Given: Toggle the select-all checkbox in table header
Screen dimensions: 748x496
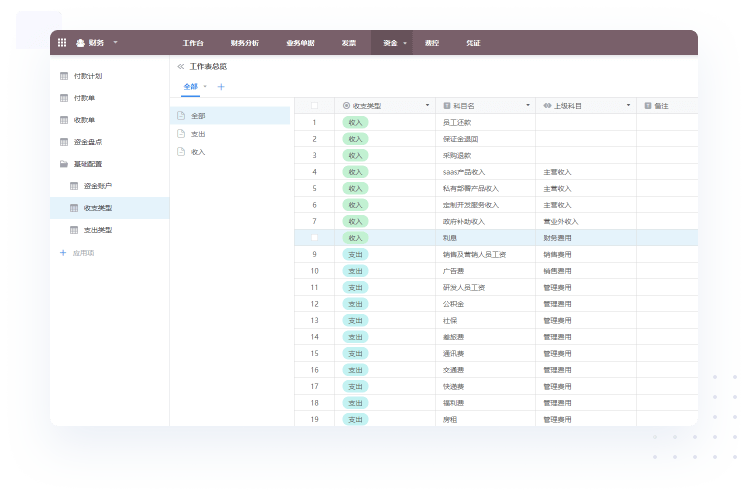Looking at the screenshot, I should coord(314,105).
